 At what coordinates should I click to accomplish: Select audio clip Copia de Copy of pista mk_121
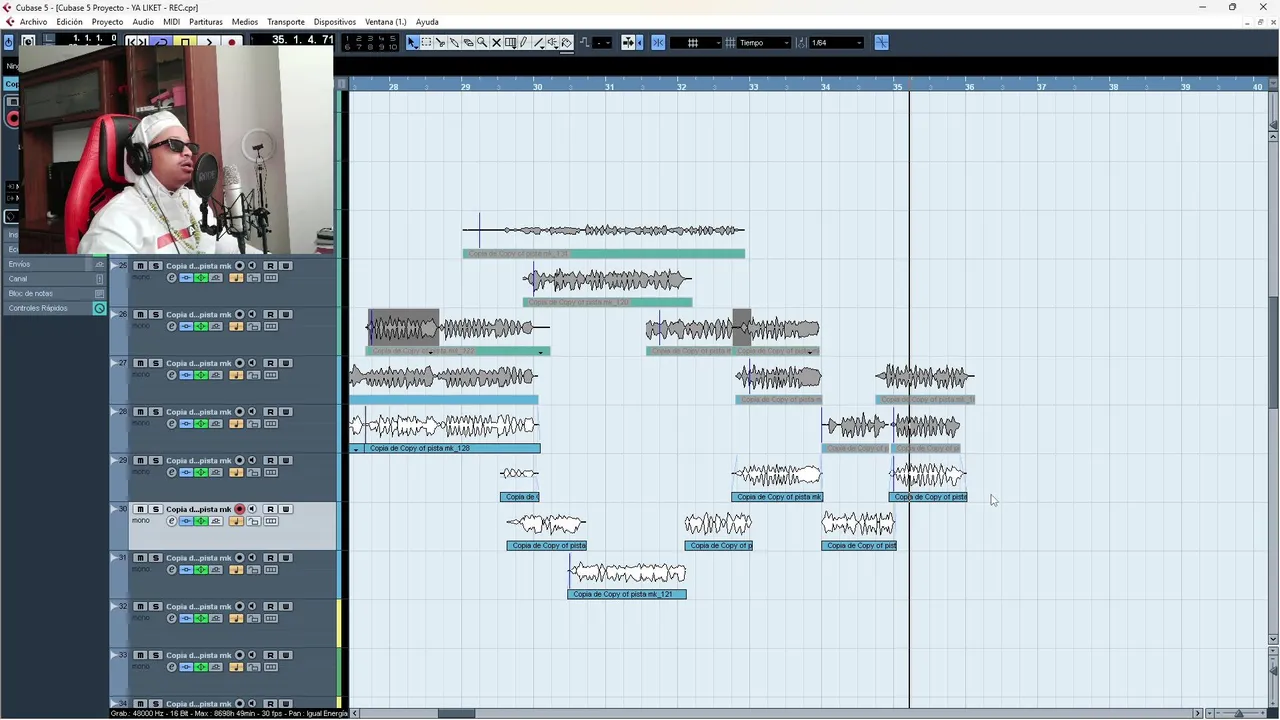coord(627,579)
